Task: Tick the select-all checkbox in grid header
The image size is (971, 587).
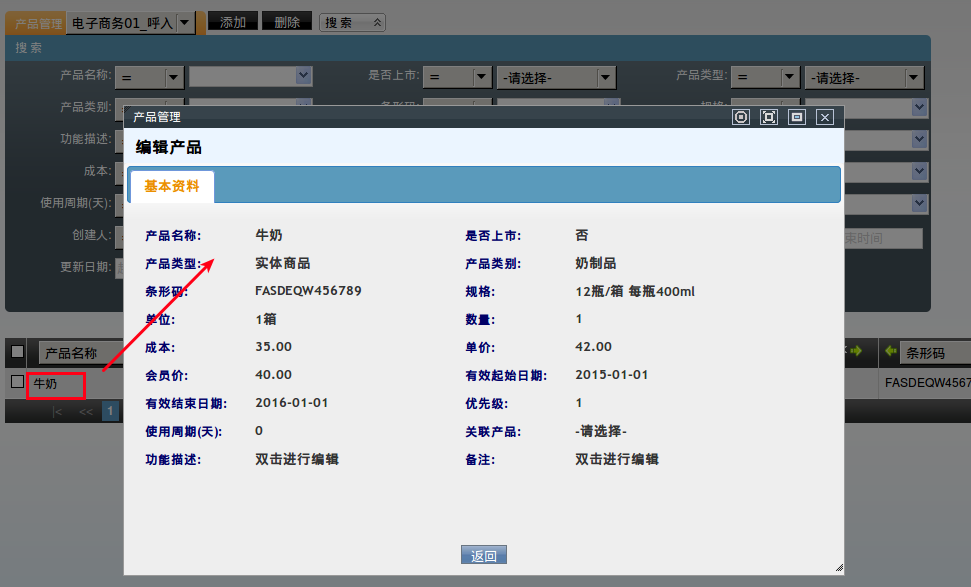Action: [17, 352]
